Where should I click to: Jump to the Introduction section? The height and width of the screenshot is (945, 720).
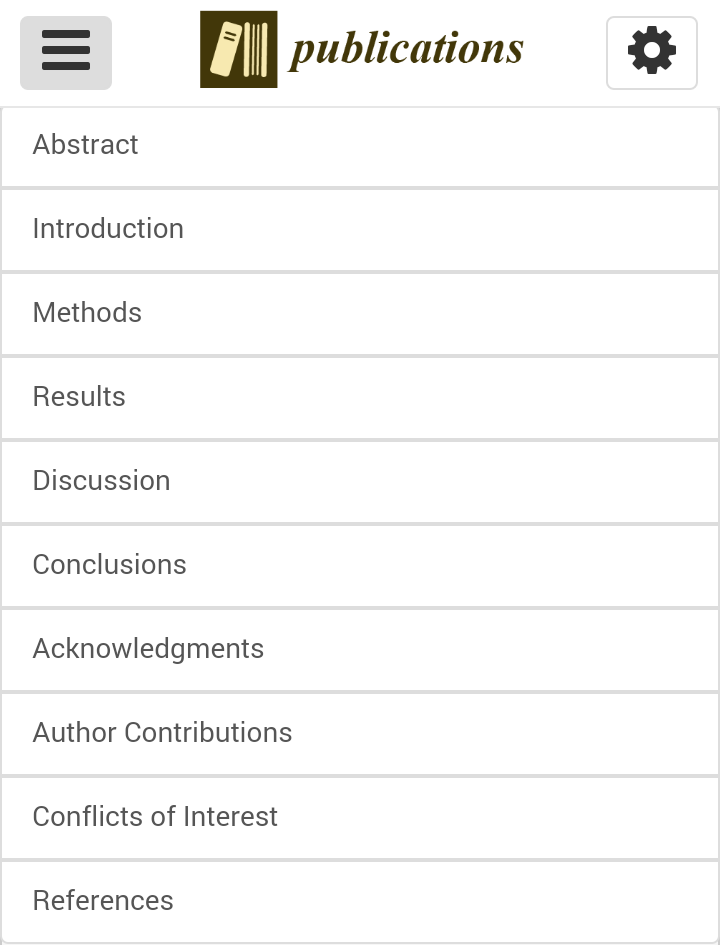(108, 229)
